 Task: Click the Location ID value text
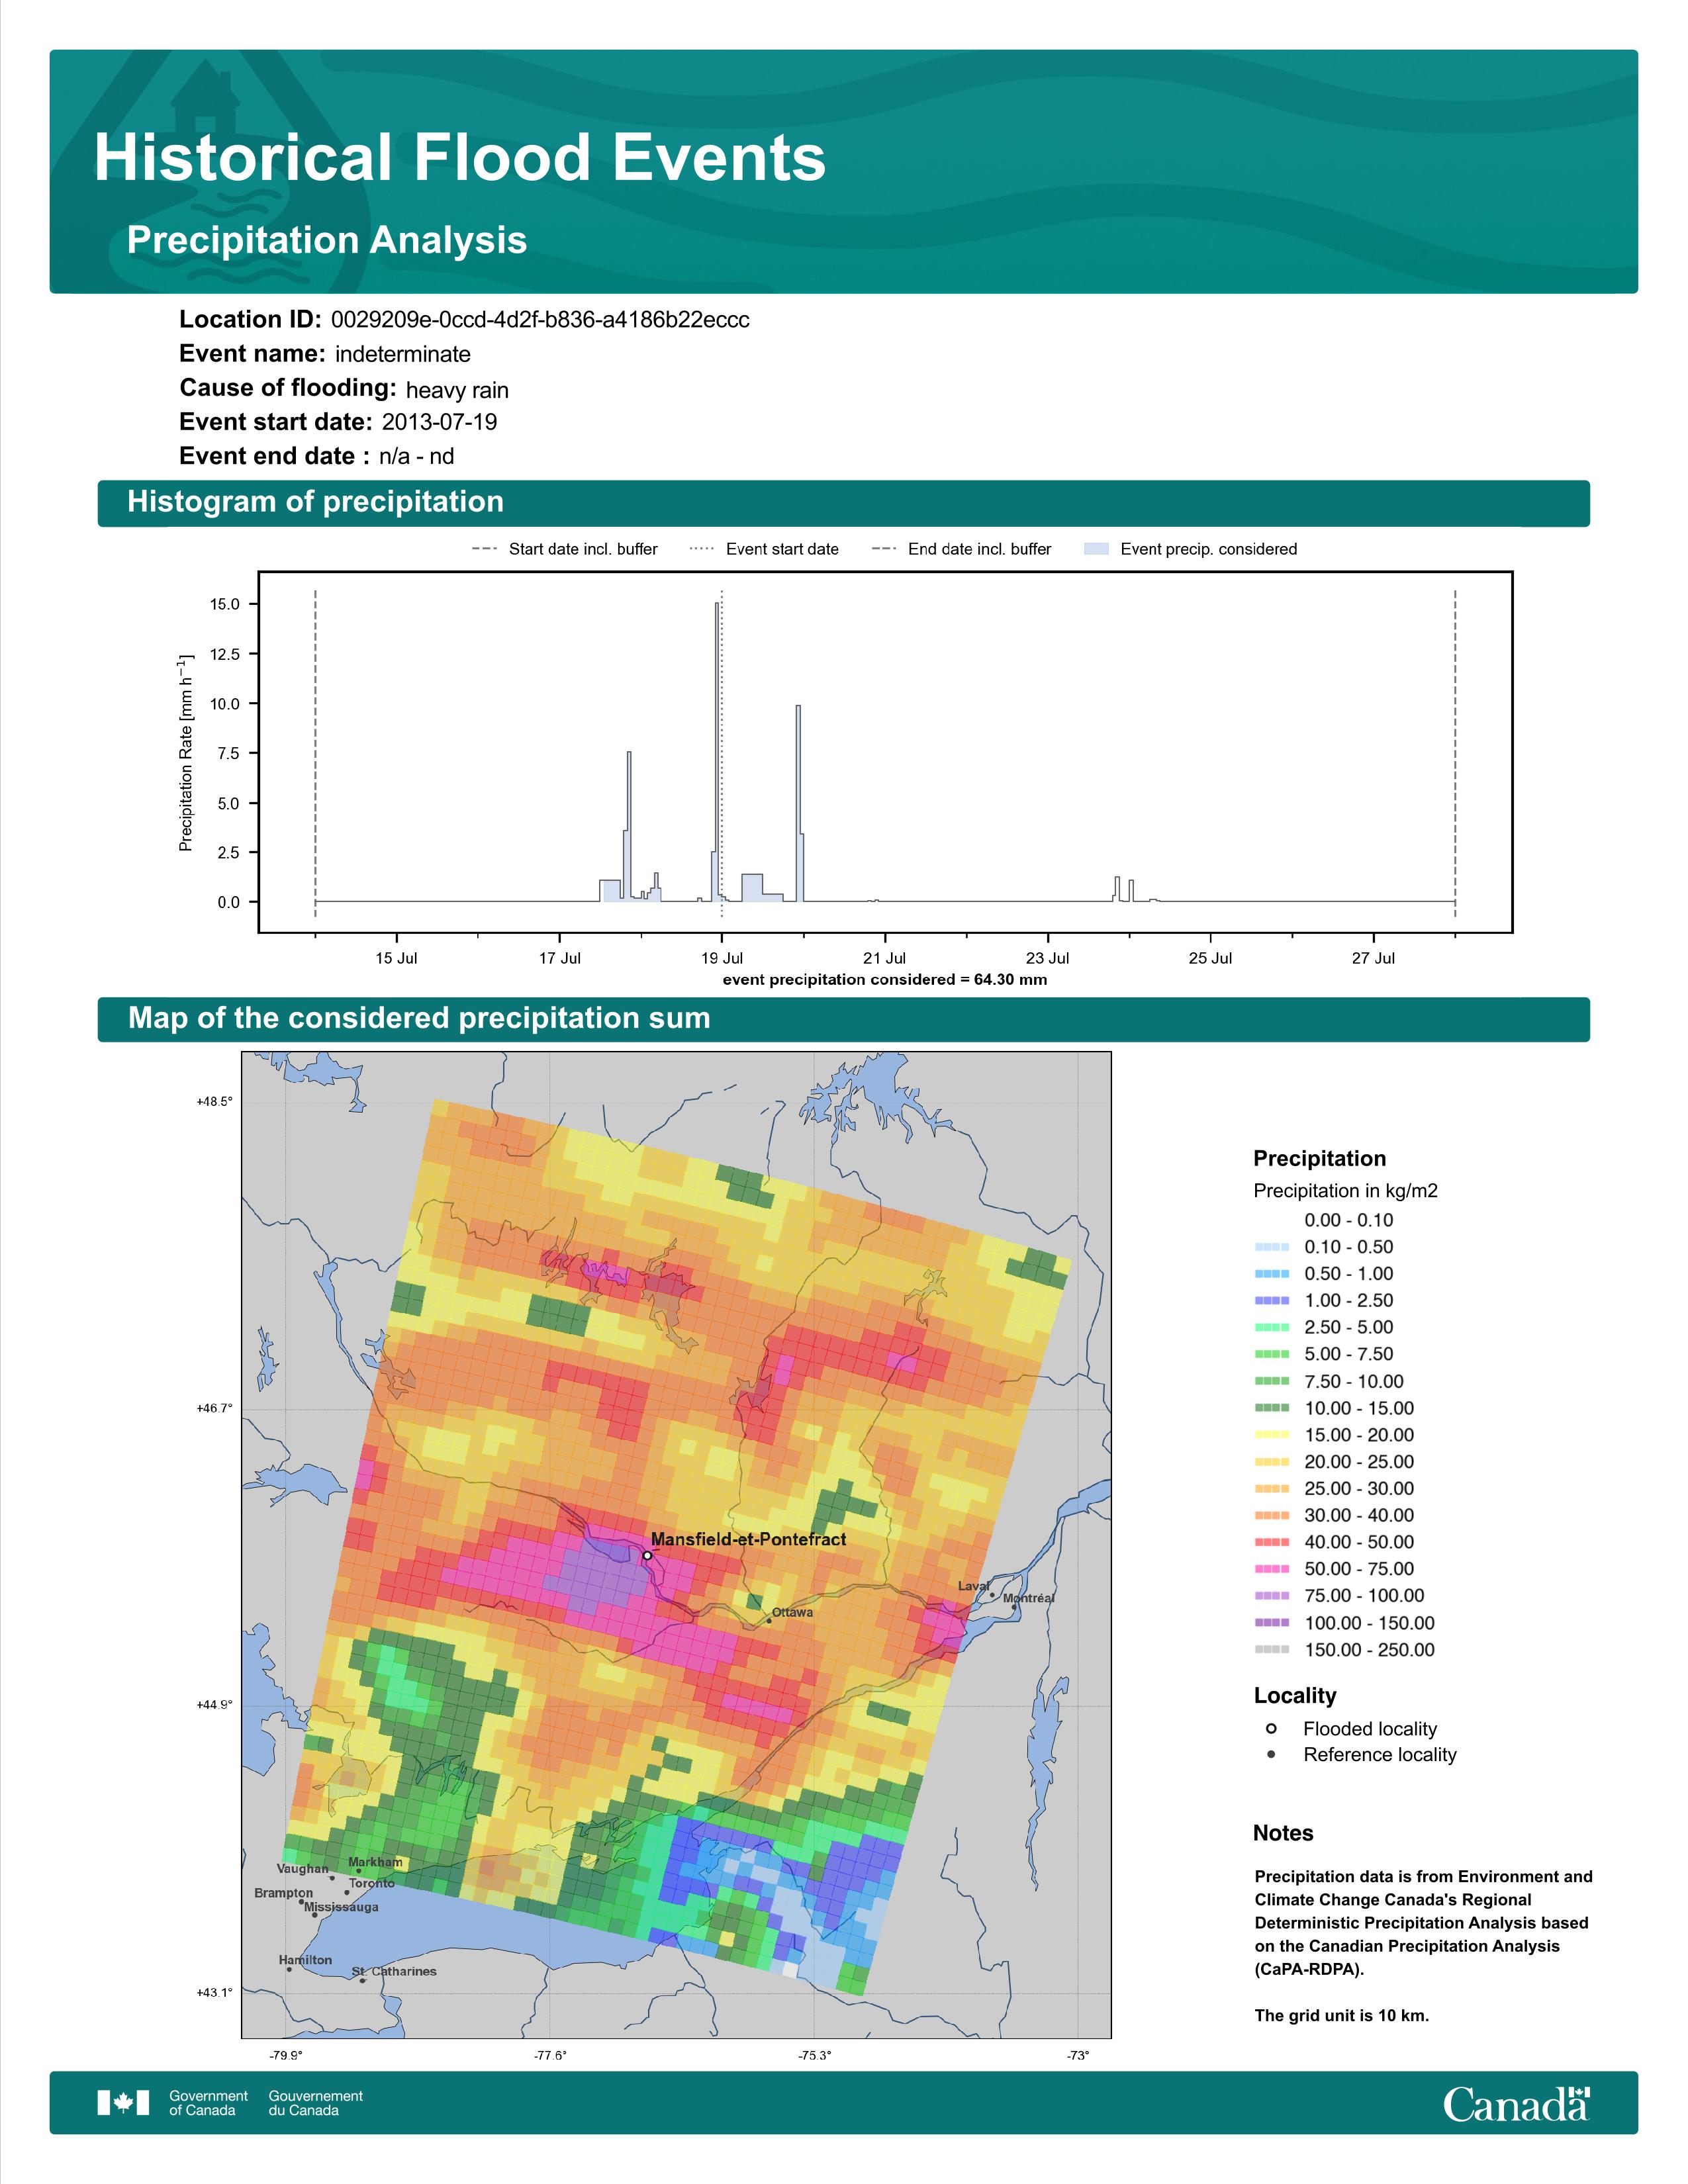[x=540, y=320]
